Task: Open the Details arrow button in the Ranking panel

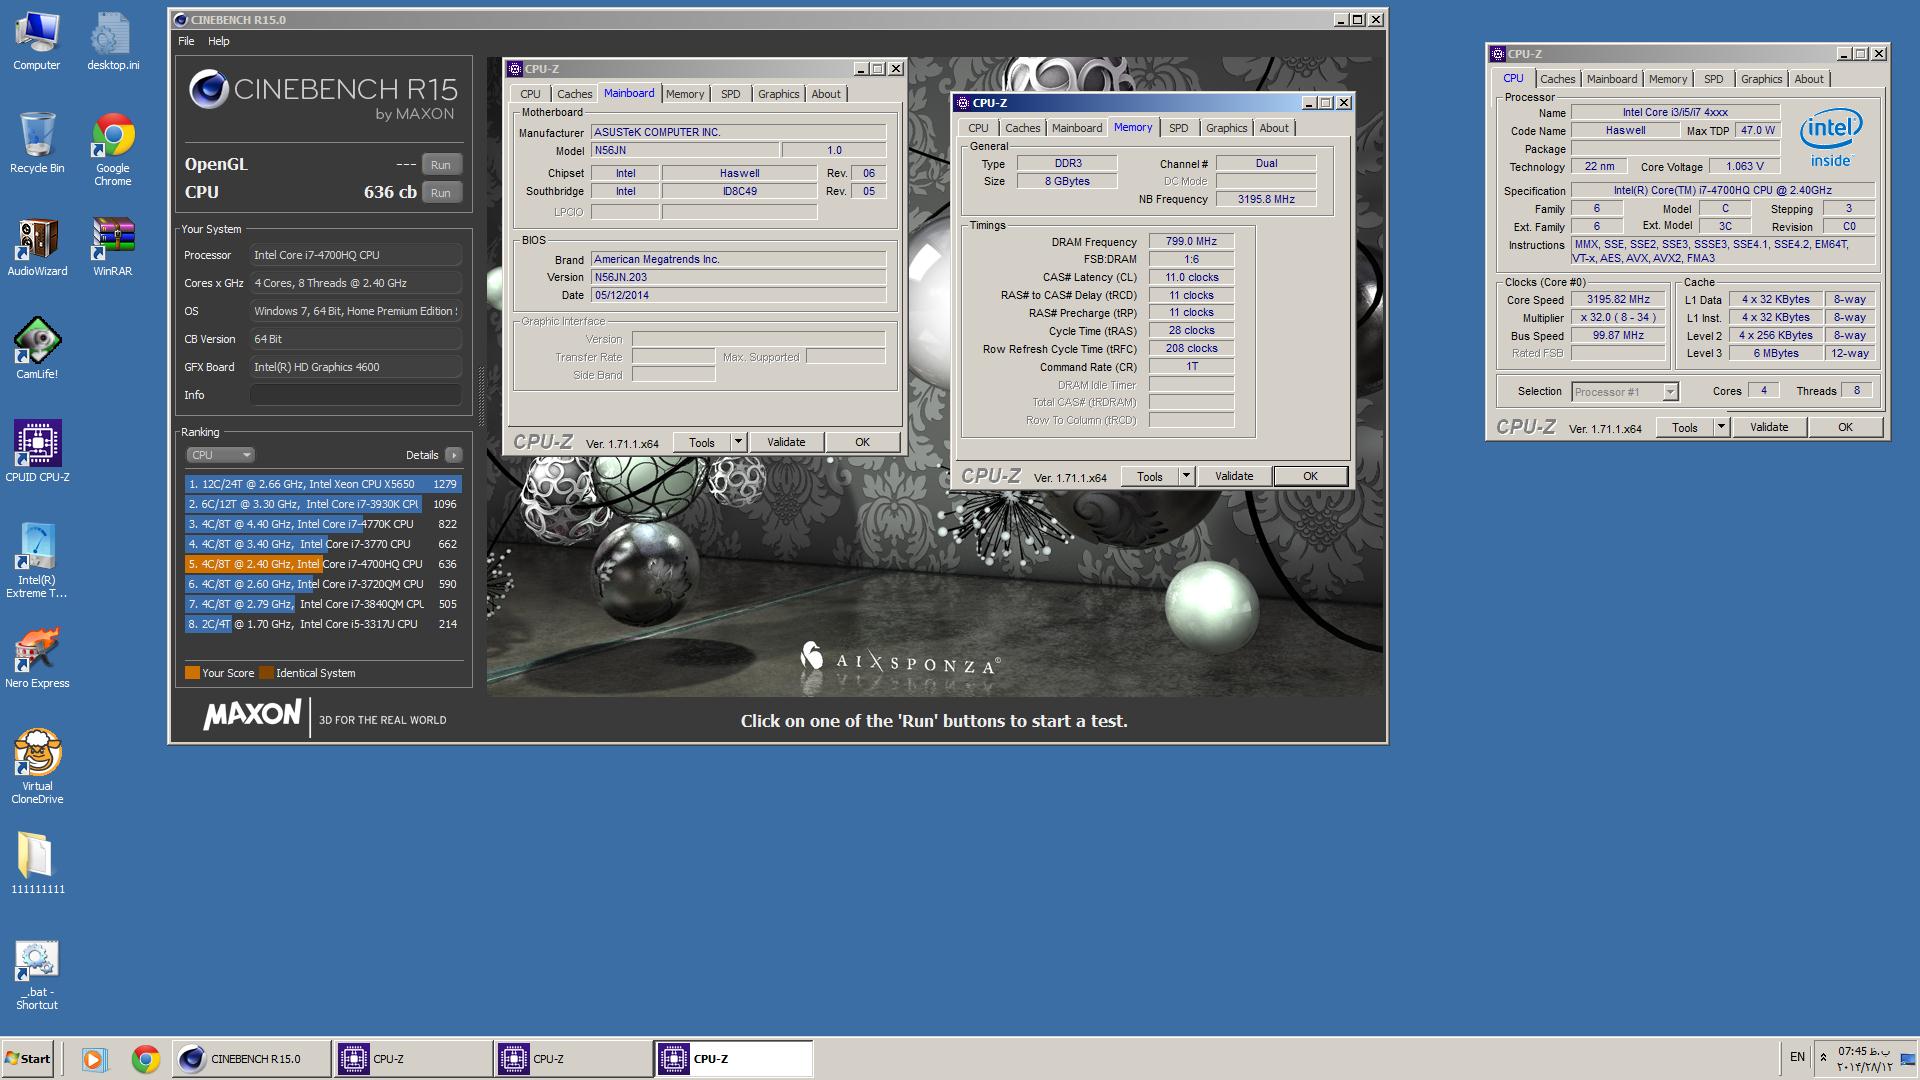Action: point(453,455)
